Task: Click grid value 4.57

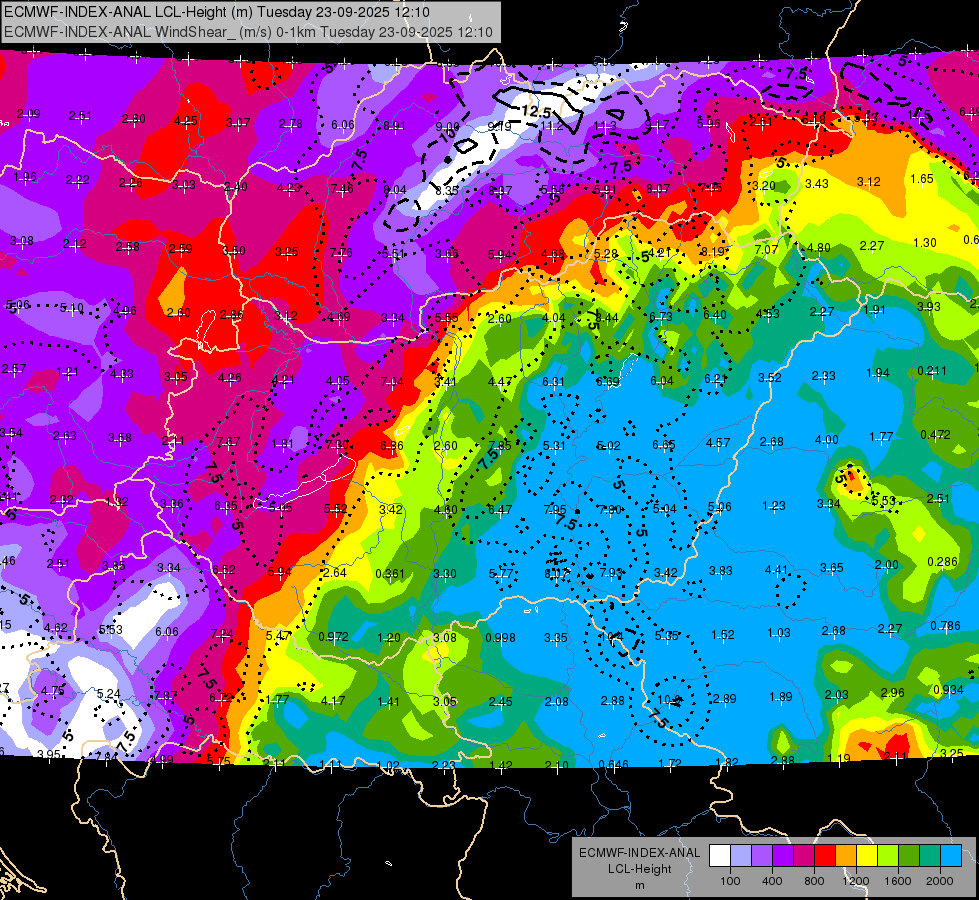Action: (x=718, y=442)
